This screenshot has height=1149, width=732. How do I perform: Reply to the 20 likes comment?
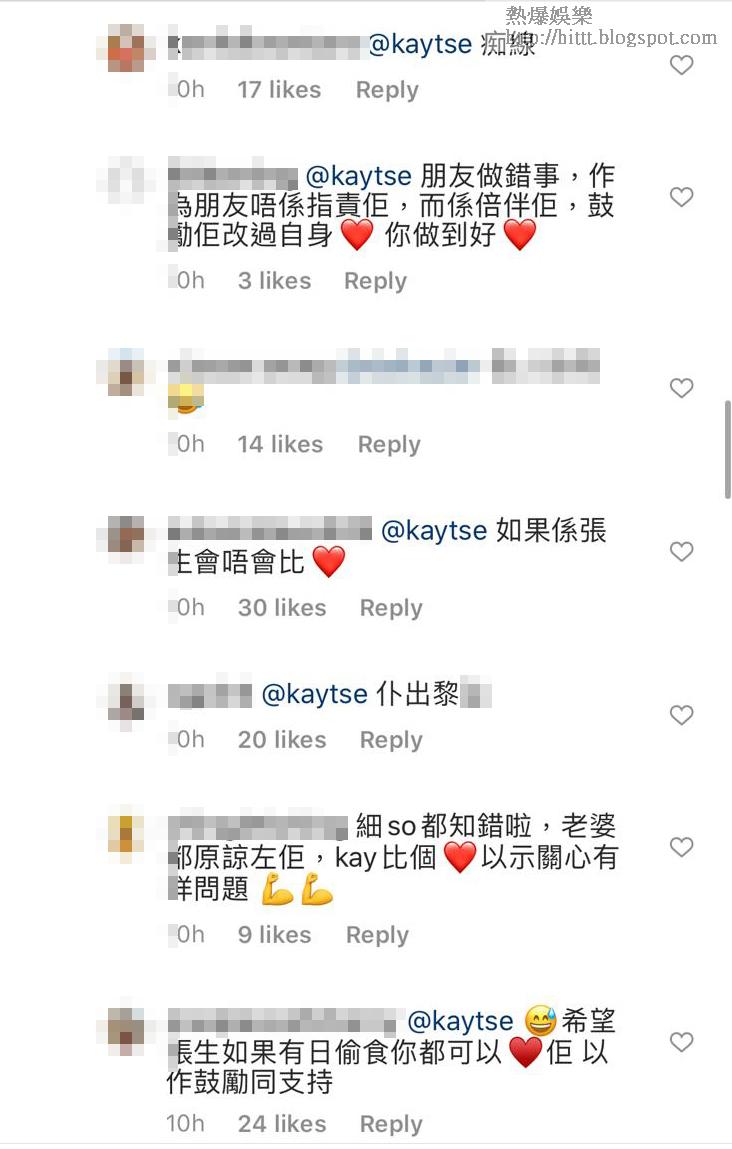tap(391, 740)
